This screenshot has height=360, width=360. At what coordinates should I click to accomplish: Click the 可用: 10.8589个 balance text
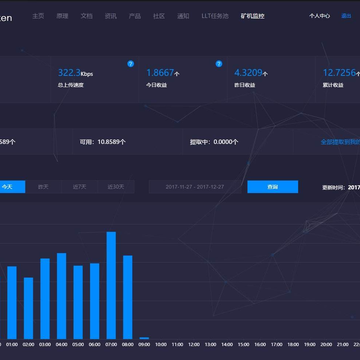tap(102, 142)
